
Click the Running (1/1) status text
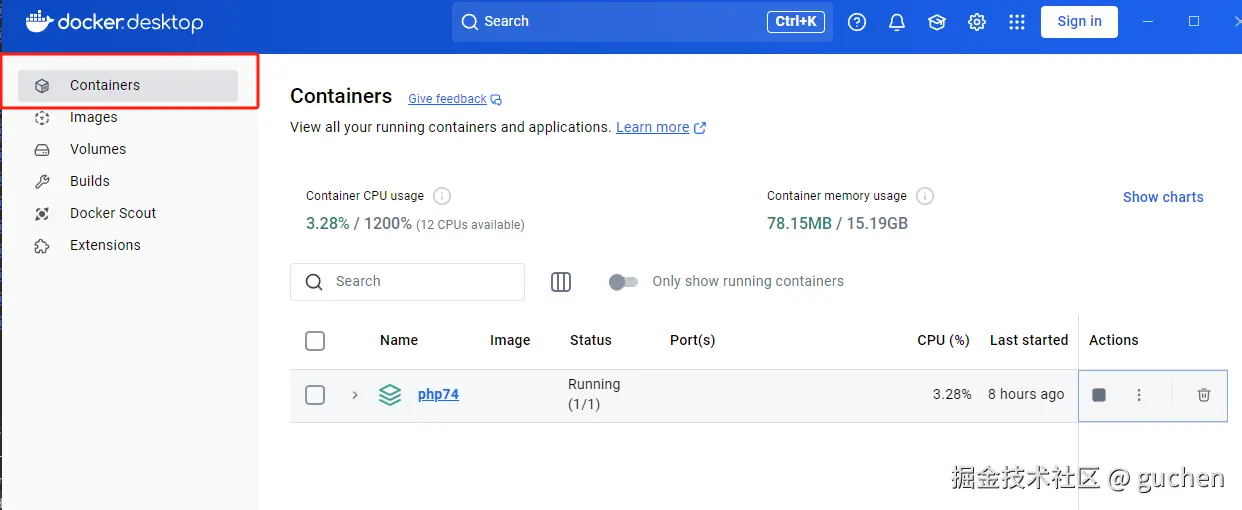coord(594,395)
